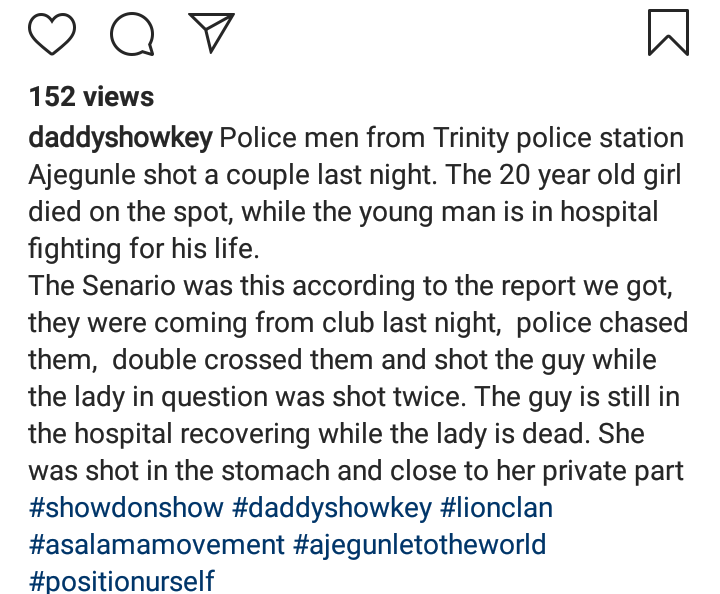Open the 152 views count

91,97
